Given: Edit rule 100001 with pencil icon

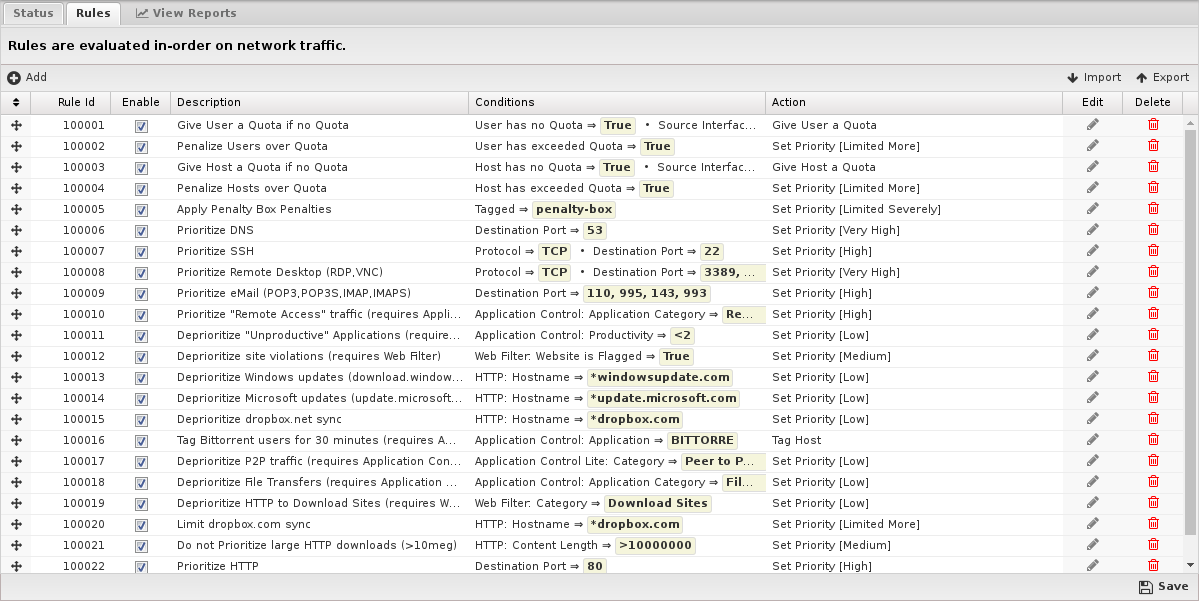Looking at the screenshot, I should coord(1092,125).
